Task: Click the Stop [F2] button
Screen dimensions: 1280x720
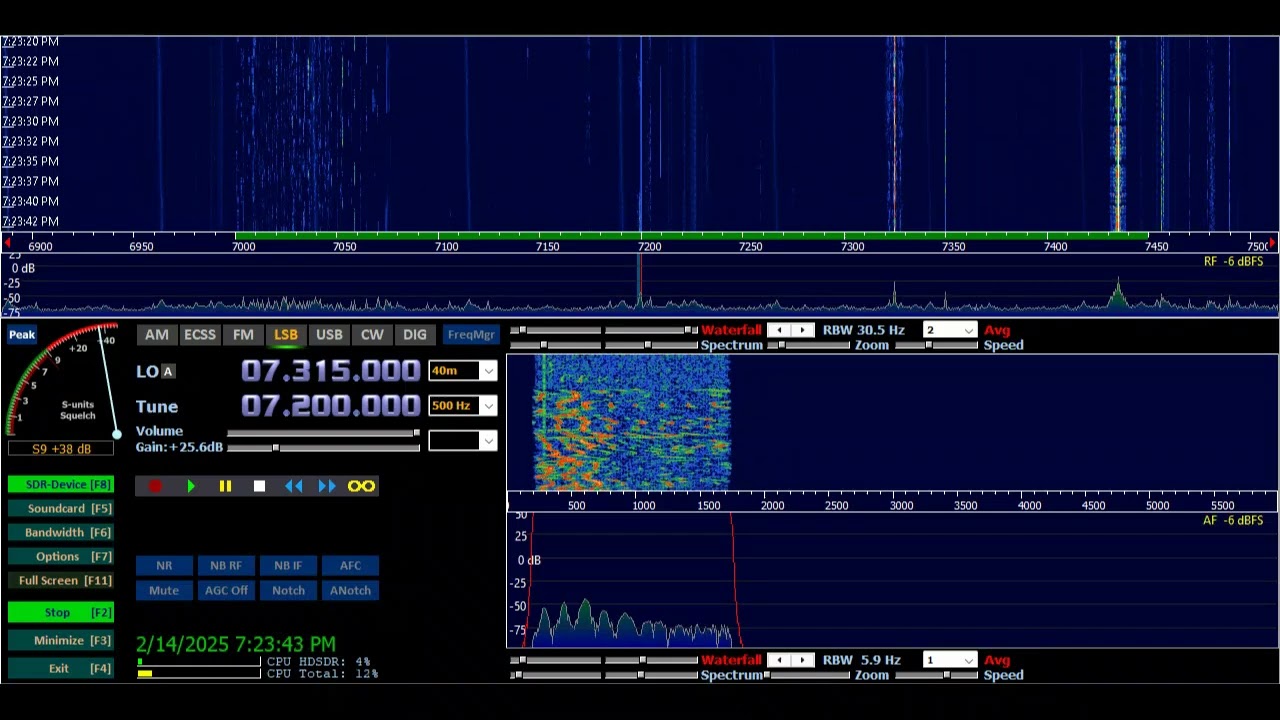Action: (60, 613)
